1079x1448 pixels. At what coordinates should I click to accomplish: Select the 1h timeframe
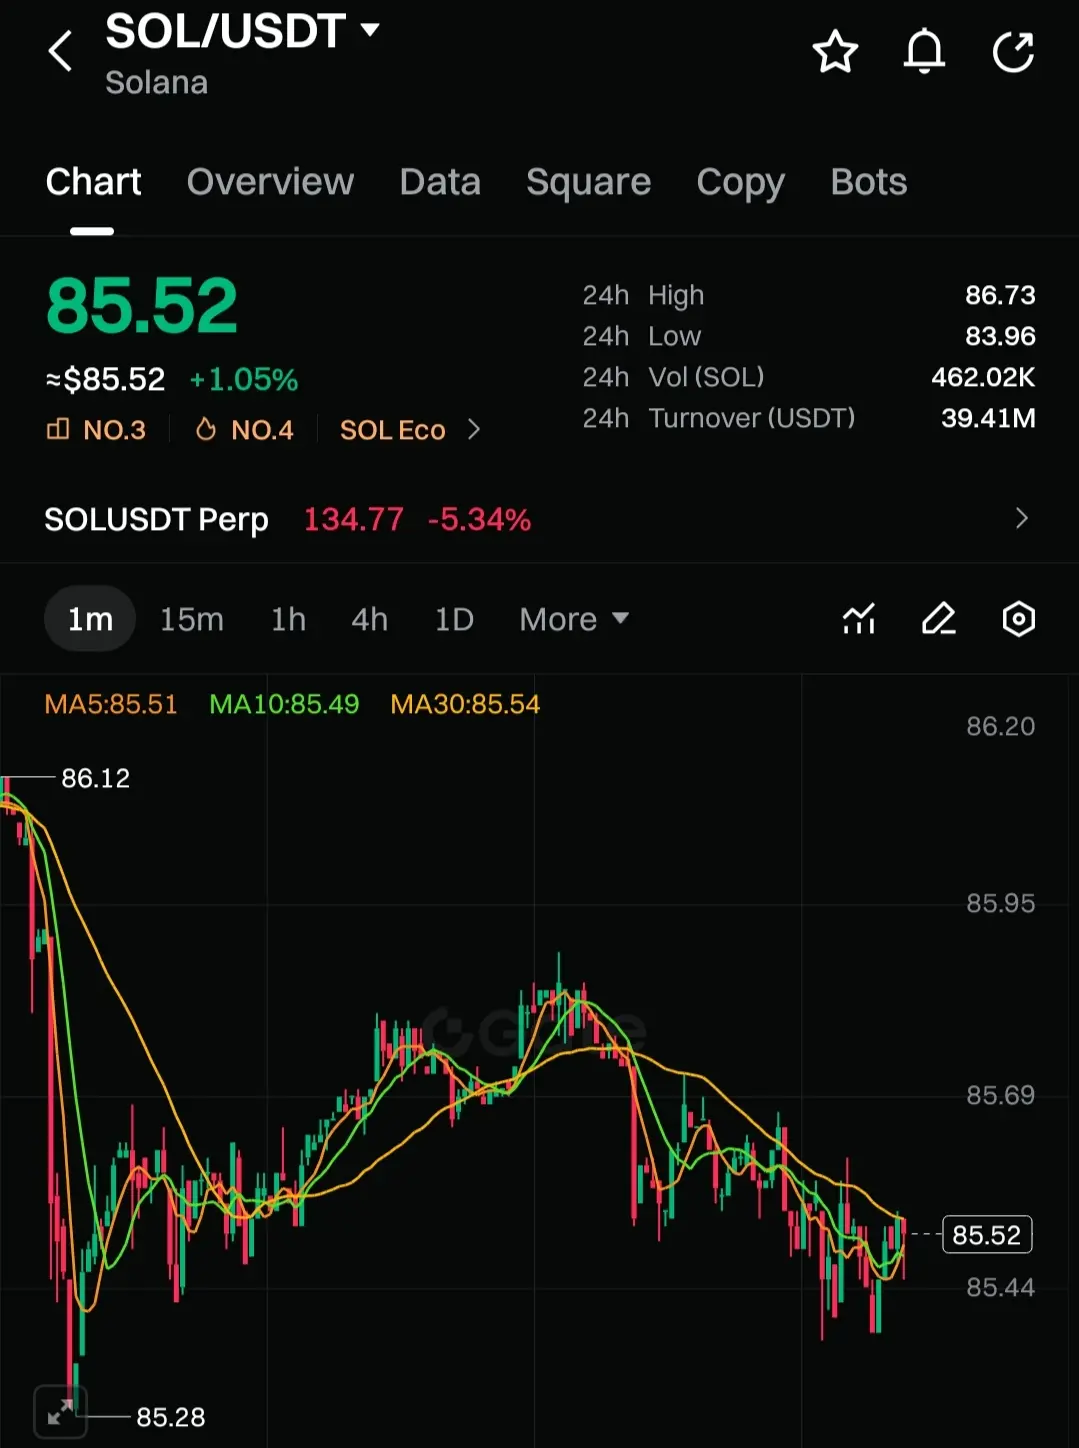pos(288,619)
